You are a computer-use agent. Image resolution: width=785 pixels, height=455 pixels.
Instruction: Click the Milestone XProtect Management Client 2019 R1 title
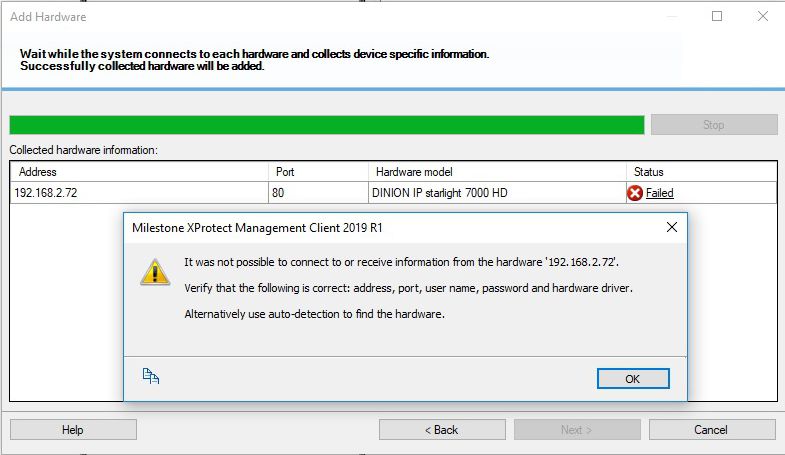257,228
